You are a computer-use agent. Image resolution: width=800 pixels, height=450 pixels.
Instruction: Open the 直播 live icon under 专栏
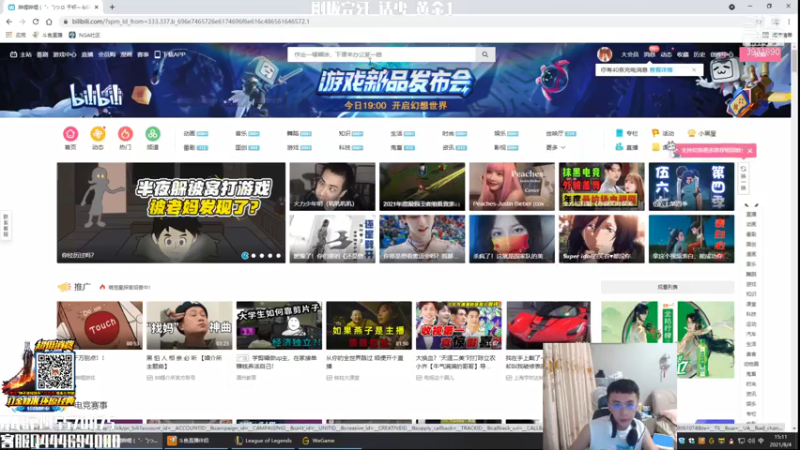(619, 147)
